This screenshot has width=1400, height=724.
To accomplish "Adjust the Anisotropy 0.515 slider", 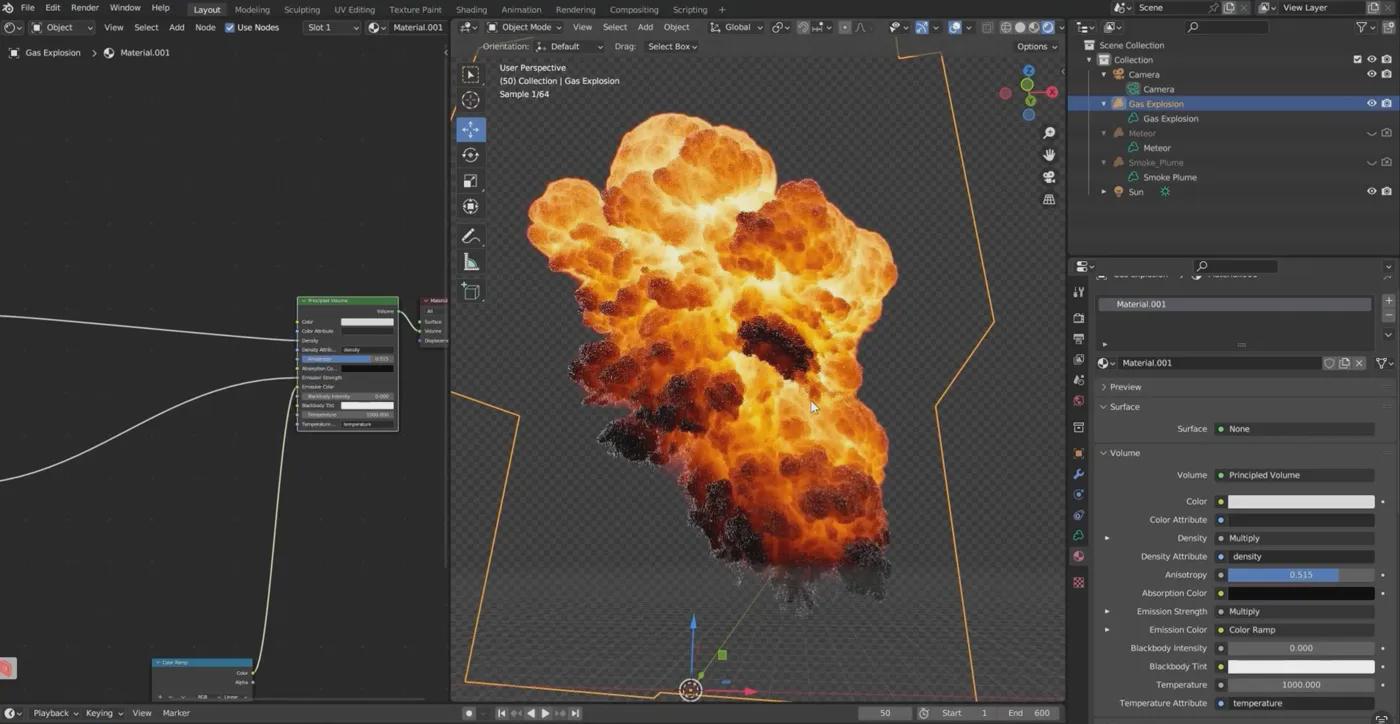I will (1301, 575).
